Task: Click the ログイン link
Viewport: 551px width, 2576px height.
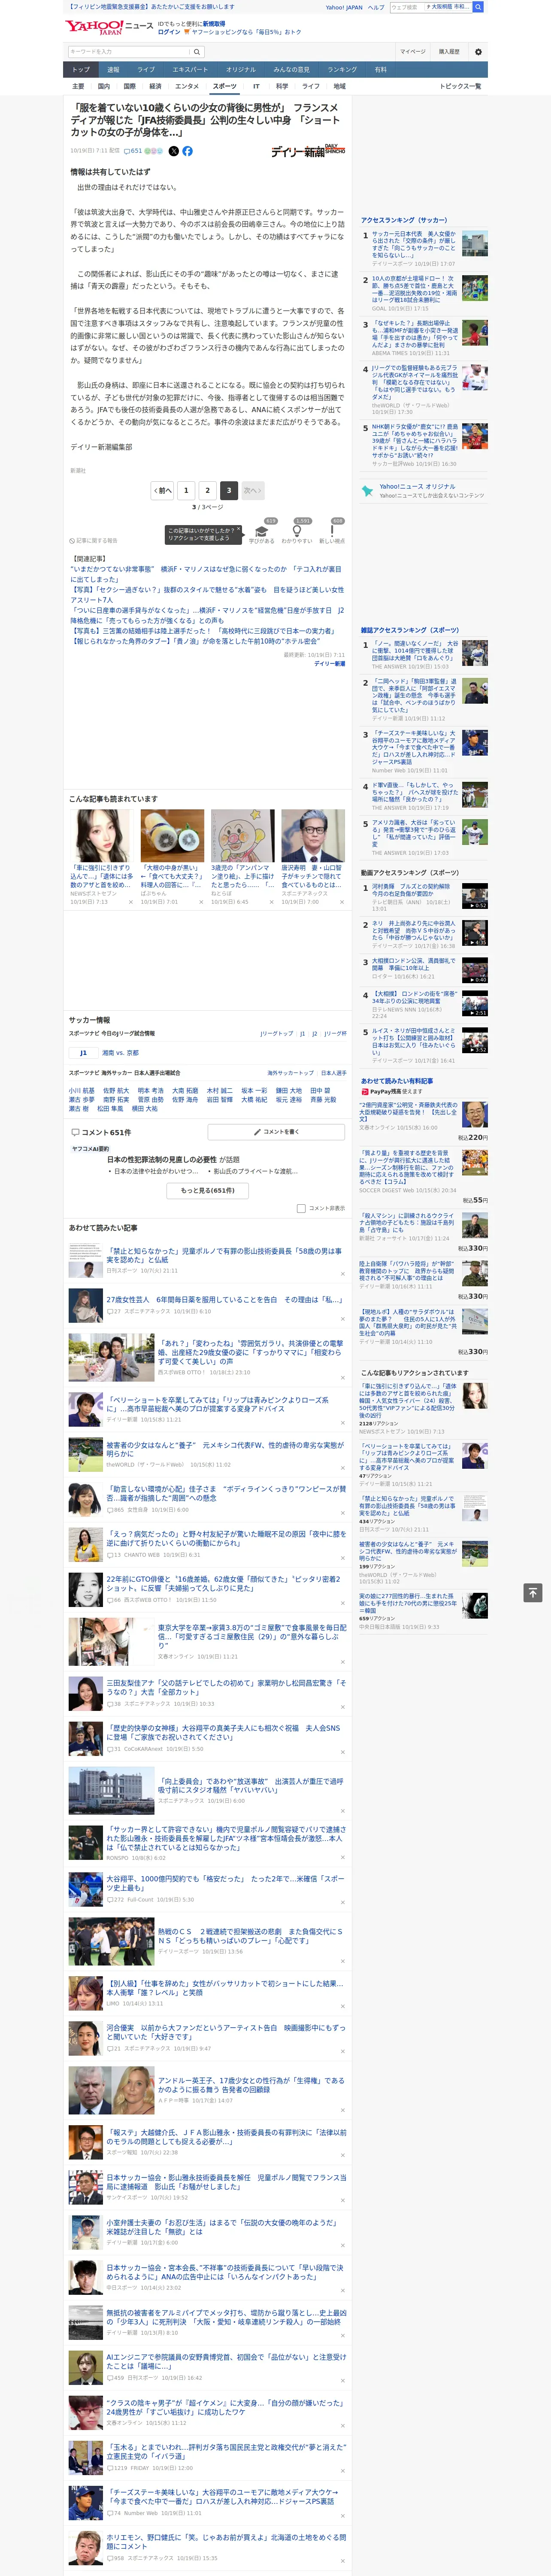Action: (x=169, y=32)
